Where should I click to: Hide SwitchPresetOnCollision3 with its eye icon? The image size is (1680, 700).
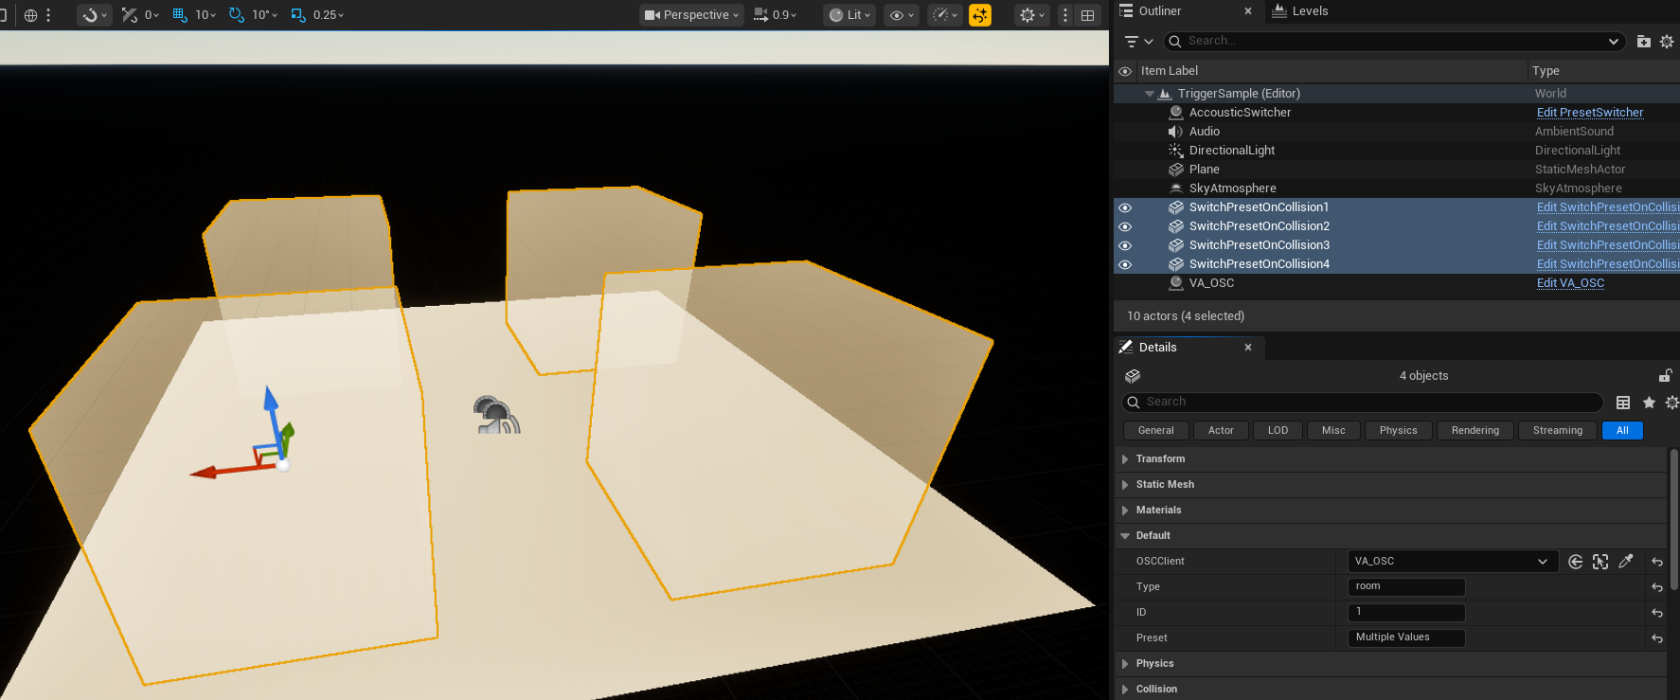(1125, 246)
